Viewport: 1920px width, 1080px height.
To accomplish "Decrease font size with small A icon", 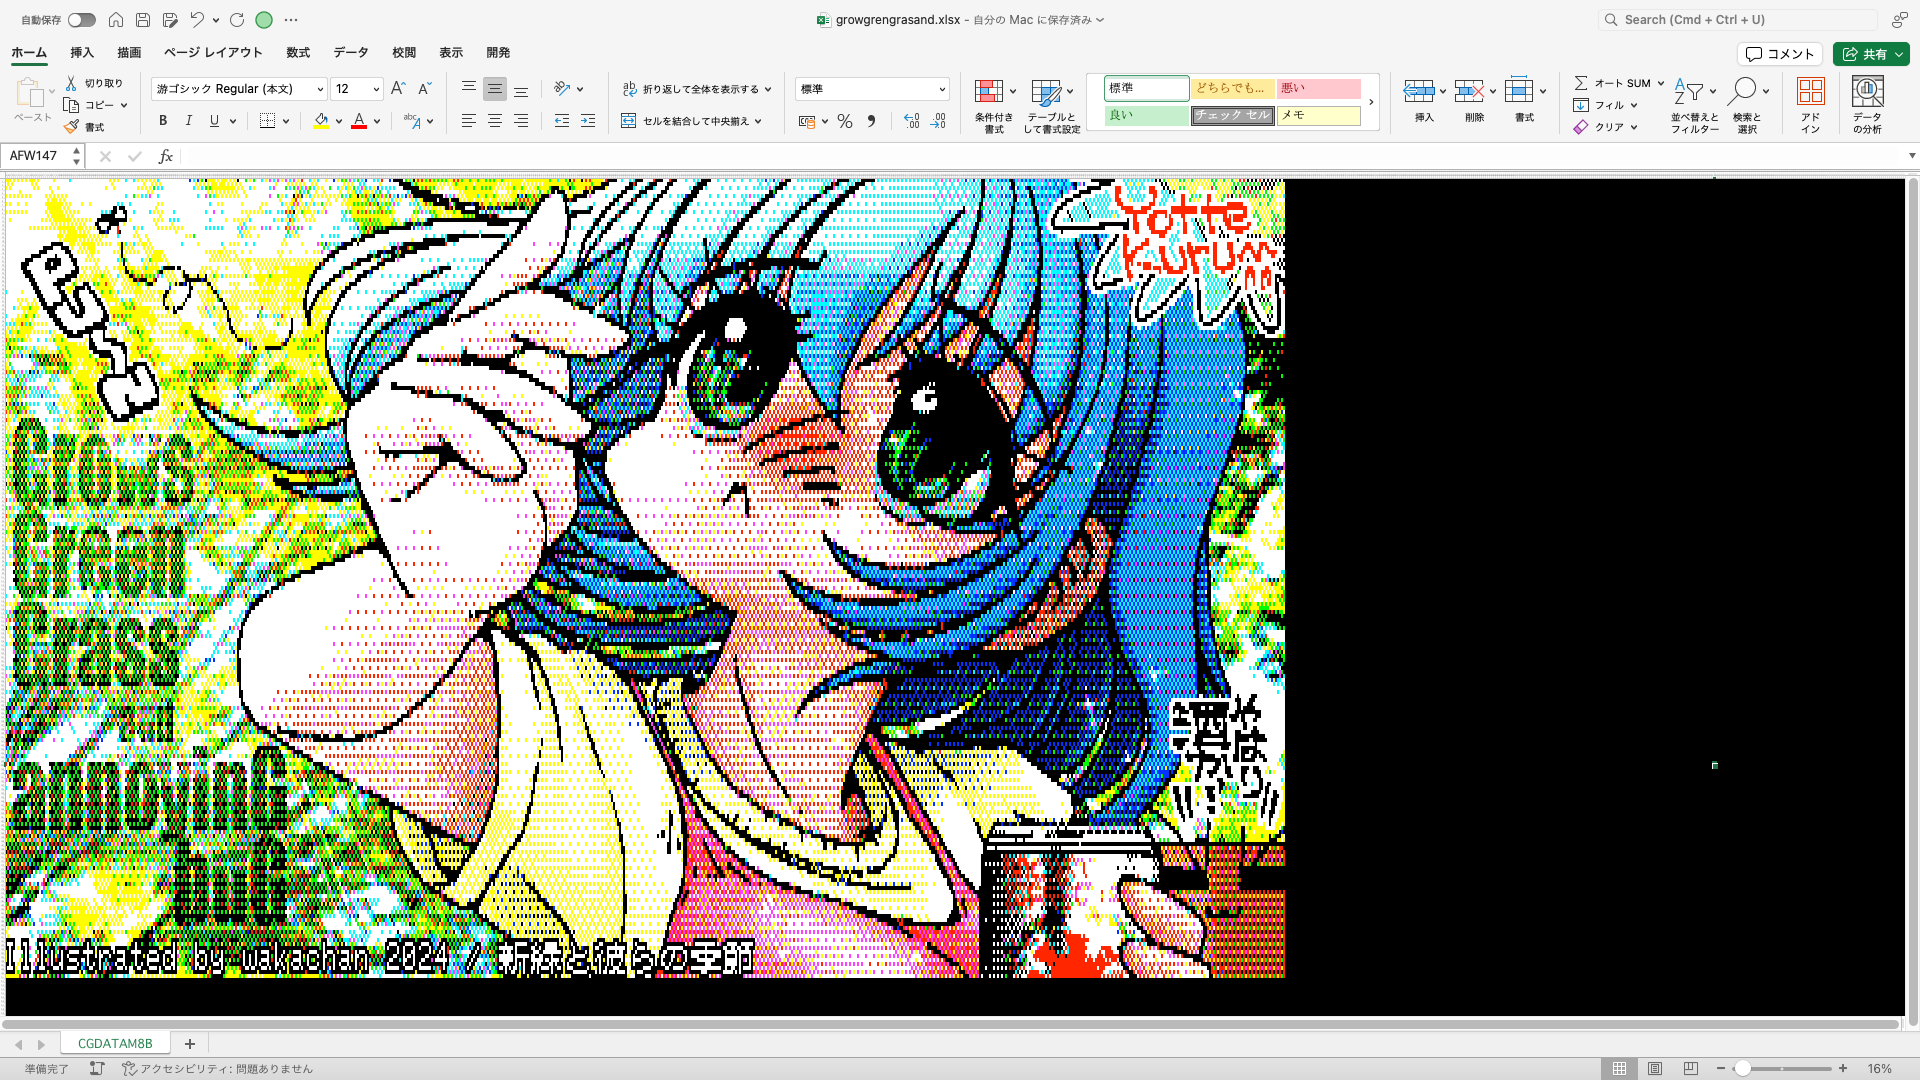I will tap(424, 89).
